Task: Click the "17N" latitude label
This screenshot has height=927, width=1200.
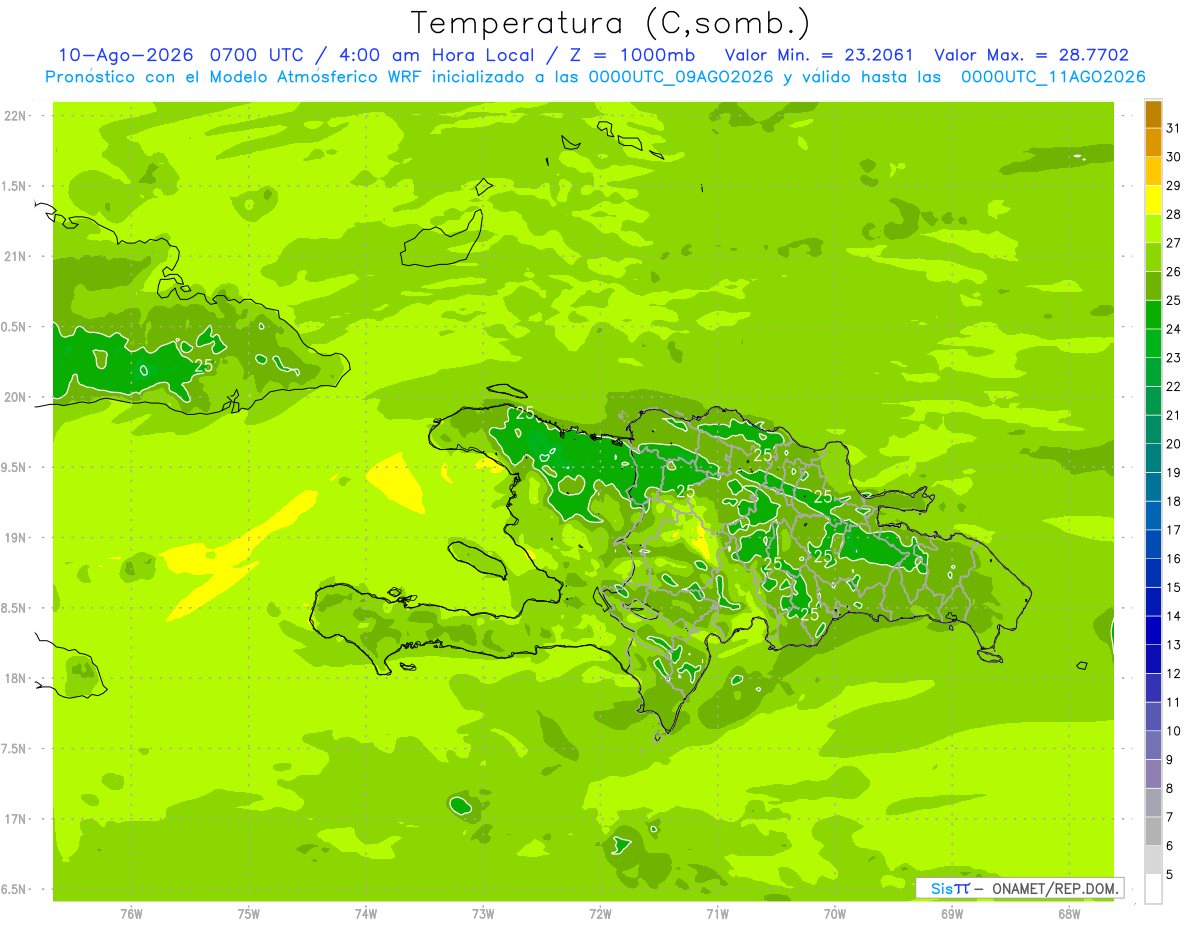Action: [17, 819]
